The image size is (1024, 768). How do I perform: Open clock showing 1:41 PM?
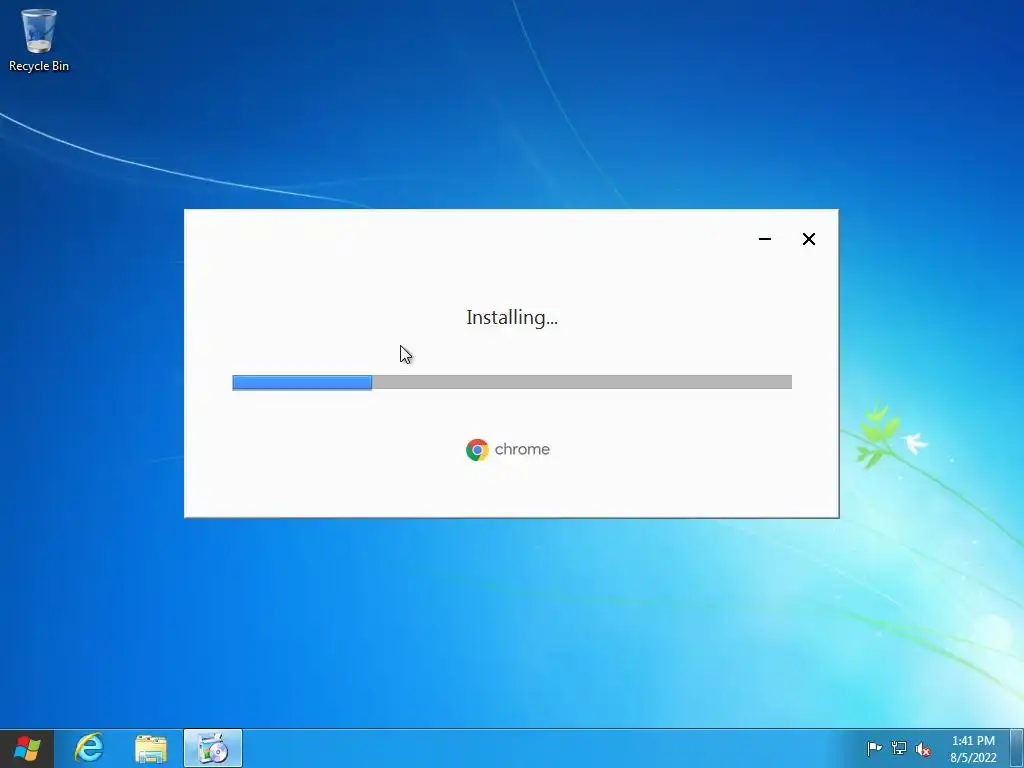click(x=973, y=749)
